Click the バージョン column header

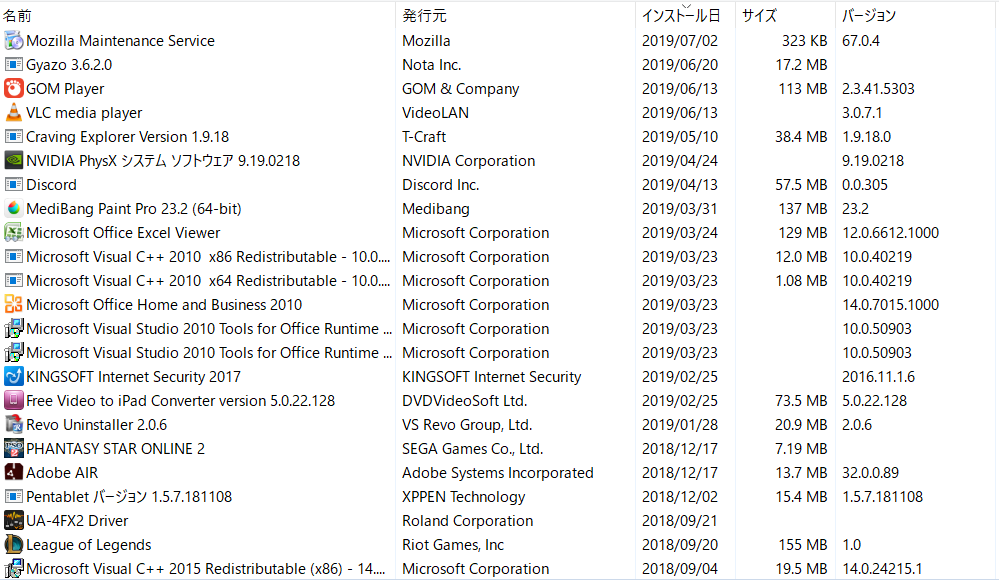869,16
